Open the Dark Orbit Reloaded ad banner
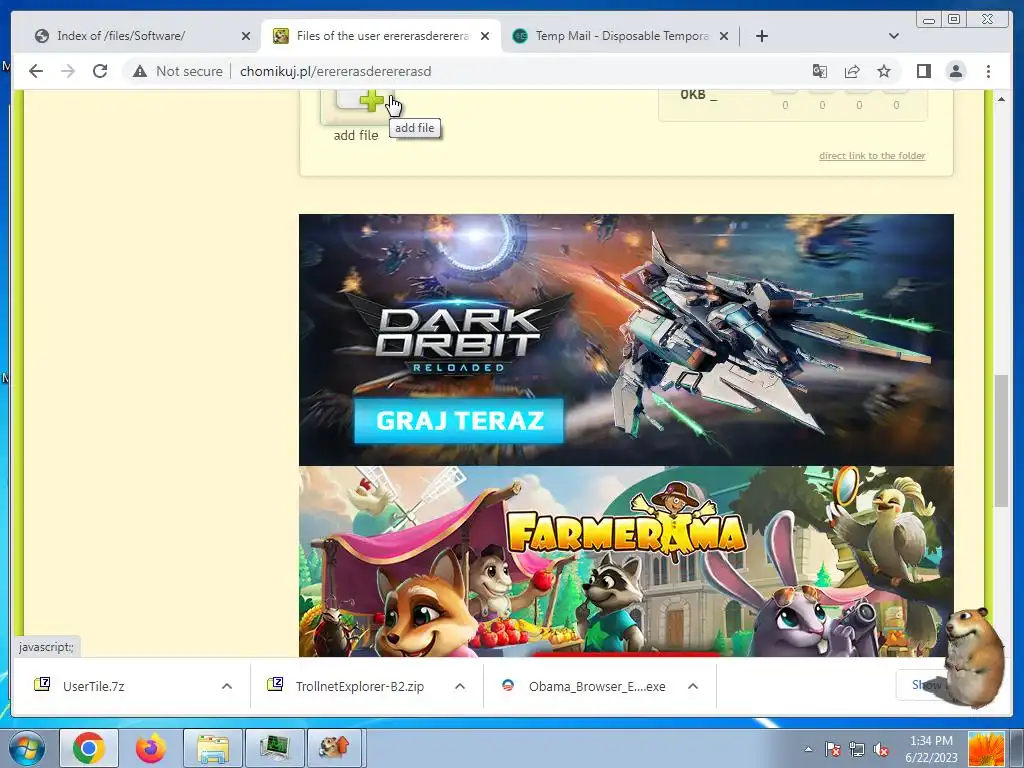1024x768 pixels. tap(626, 340)
